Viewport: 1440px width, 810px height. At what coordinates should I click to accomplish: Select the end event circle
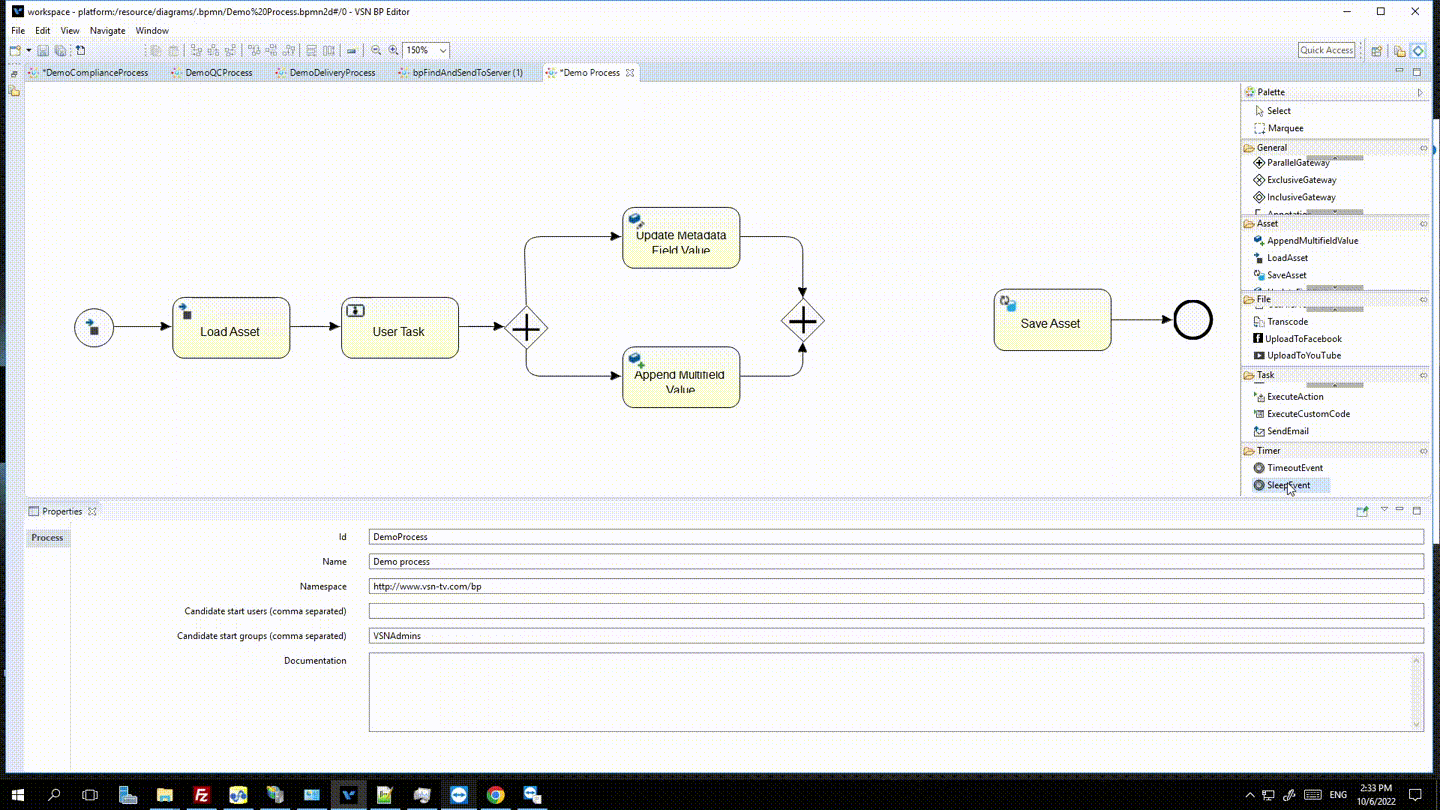point(1192,320)
